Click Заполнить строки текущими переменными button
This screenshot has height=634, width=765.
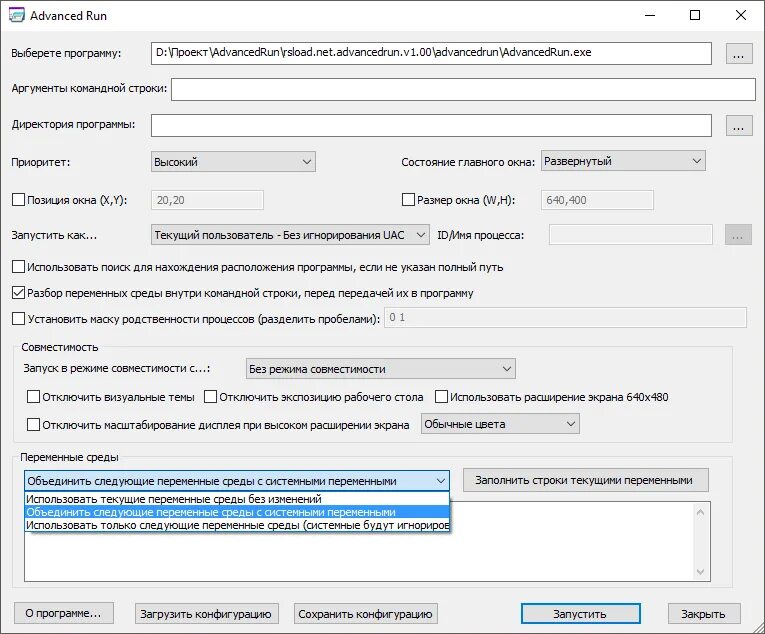click(x=585, y=480)
